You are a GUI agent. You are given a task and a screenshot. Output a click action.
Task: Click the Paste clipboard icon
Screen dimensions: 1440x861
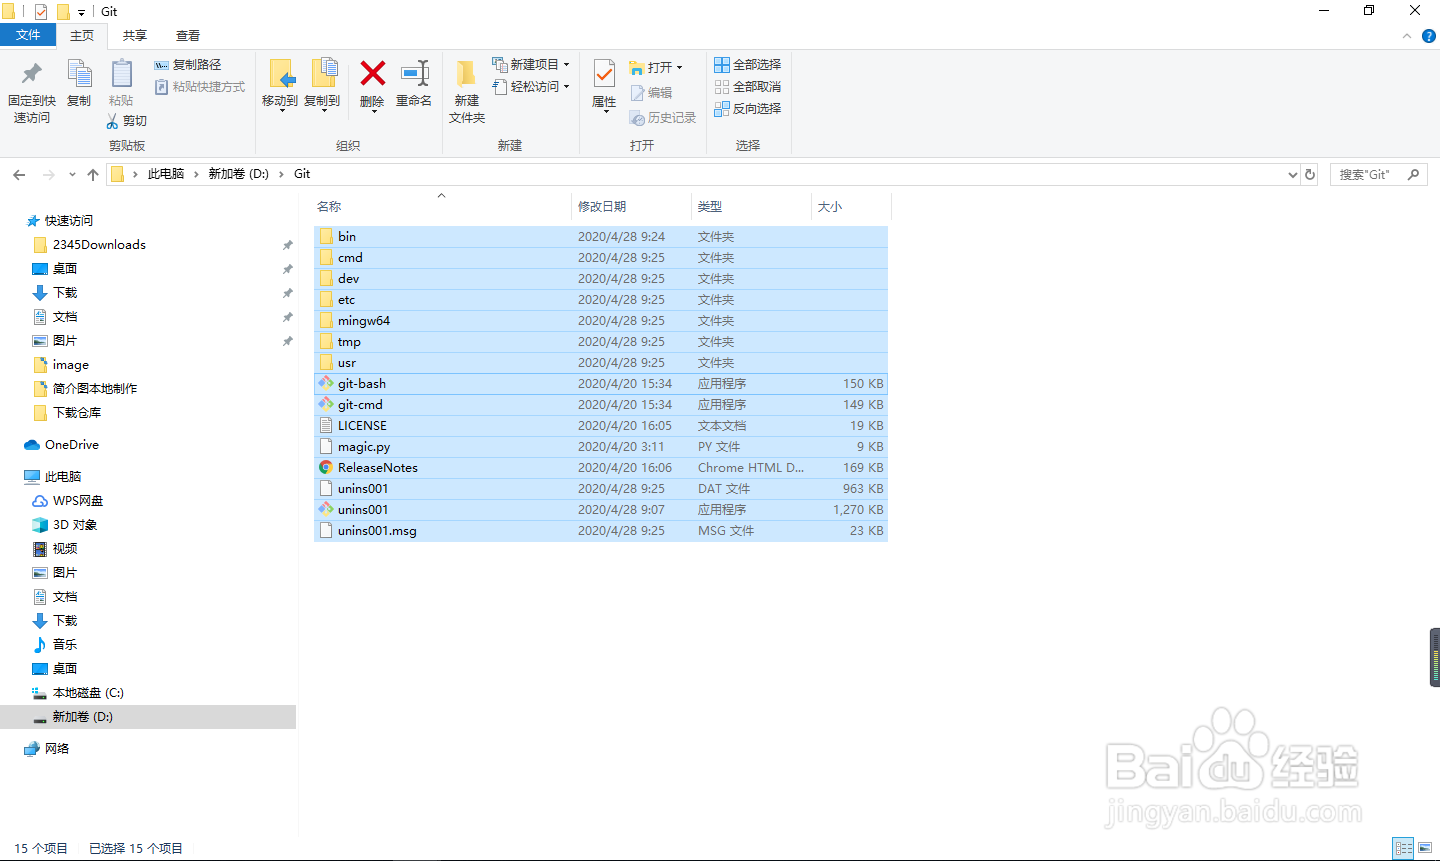[121, 74]
